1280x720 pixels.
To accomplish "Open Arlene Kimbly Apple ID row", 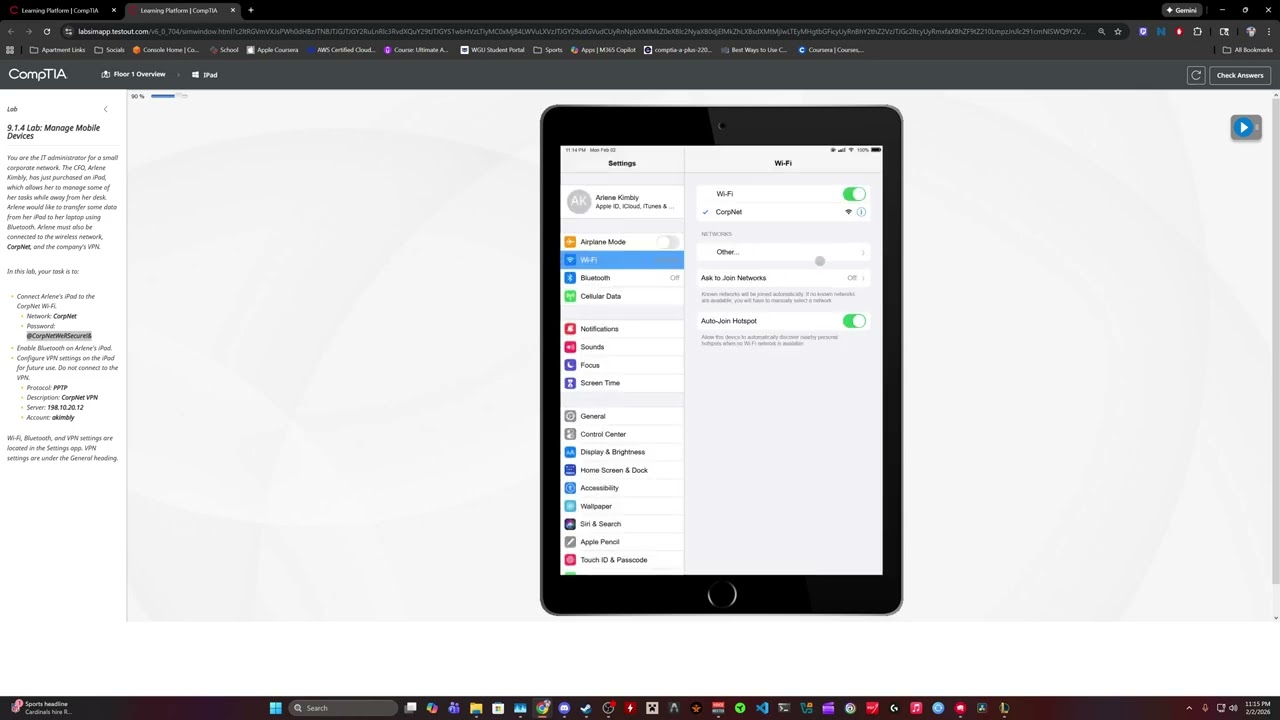I will [x=622, y=201].
